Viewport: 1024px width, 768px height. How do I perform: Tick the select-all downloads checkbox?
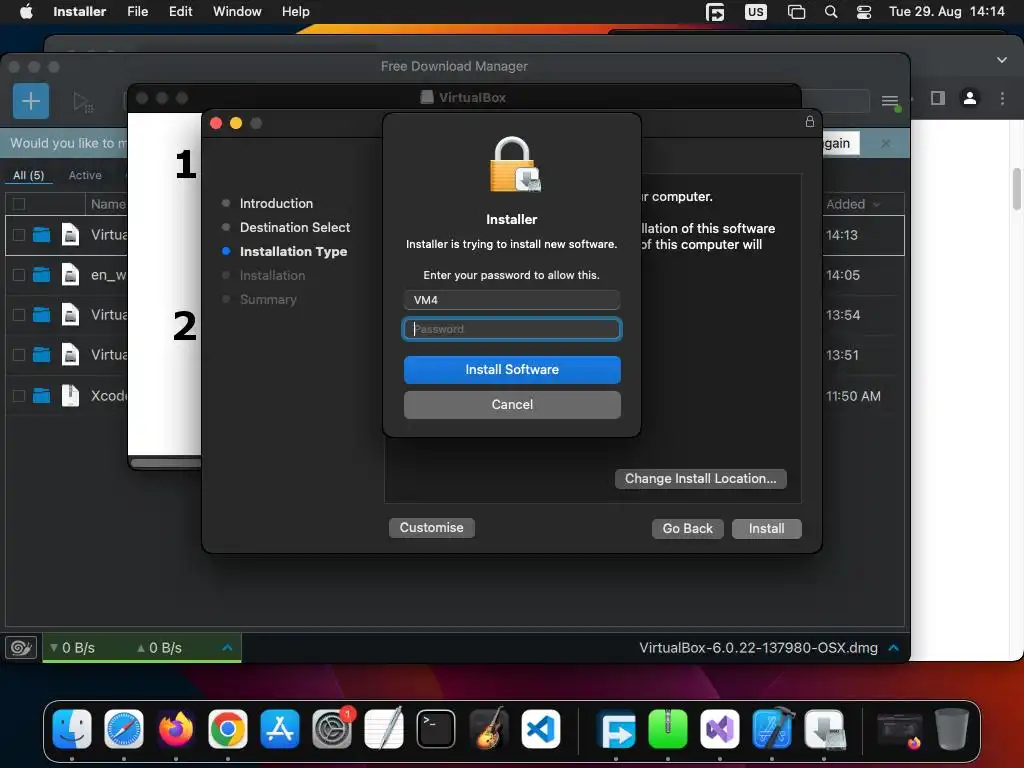click(x=19, y=204)
